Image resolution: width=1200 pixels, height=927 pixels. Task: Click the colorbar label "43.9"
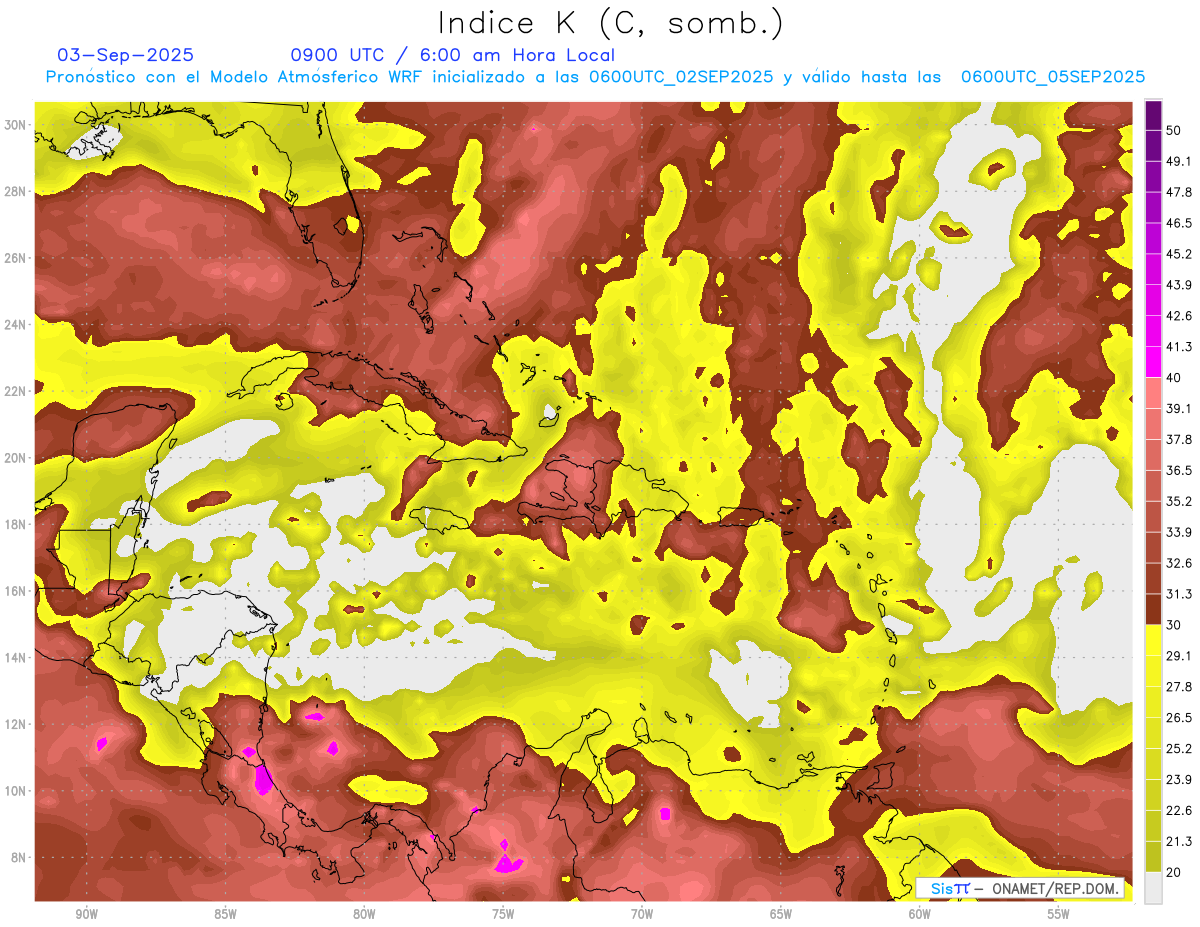1179,285
